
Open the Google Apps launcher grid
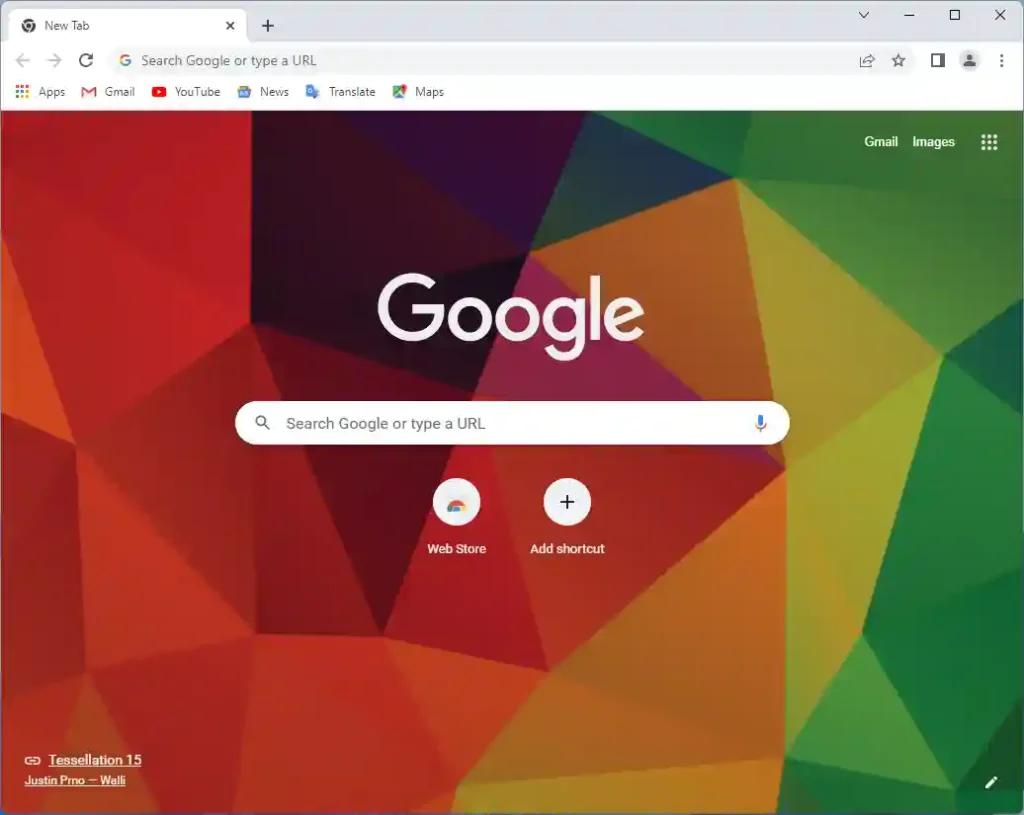tap(989, 142)
